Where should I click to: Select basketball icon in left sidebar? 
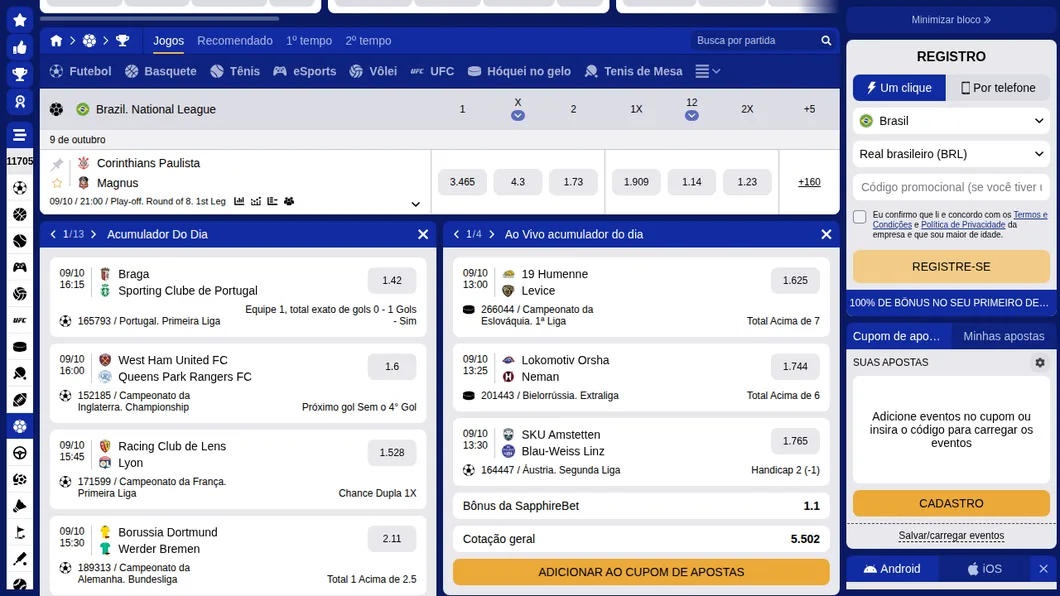pyautogui.click(x=20, y=214)
